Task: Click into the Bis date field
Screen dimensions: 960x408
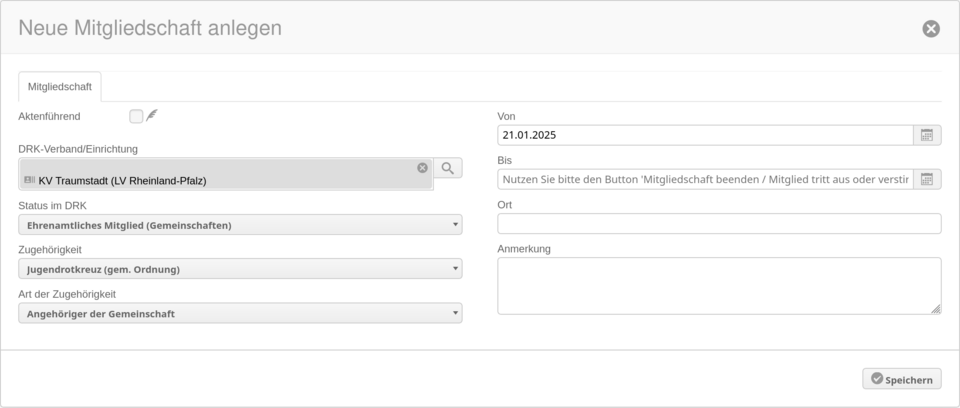Action: click(x=704, y=179)
